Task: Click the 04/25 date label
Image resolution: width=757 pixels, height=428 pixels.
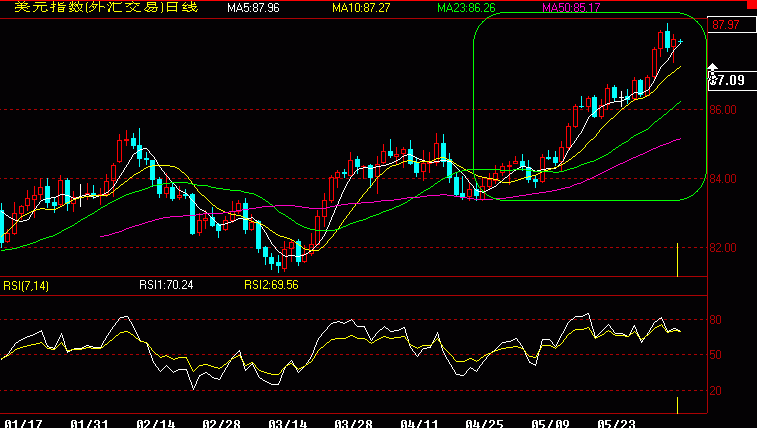Action: (484, 424)
